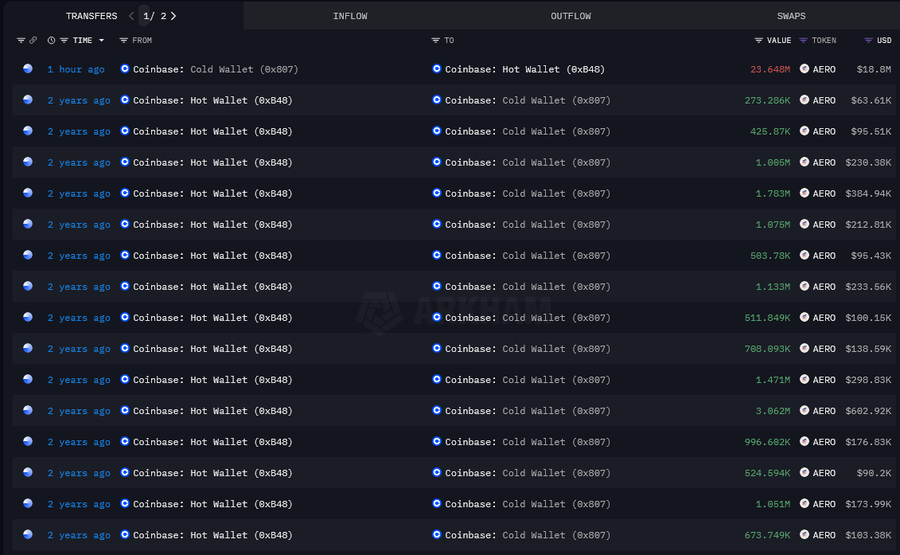
Task: Click the clock icon beside TIME
Action: pos(51,41)
